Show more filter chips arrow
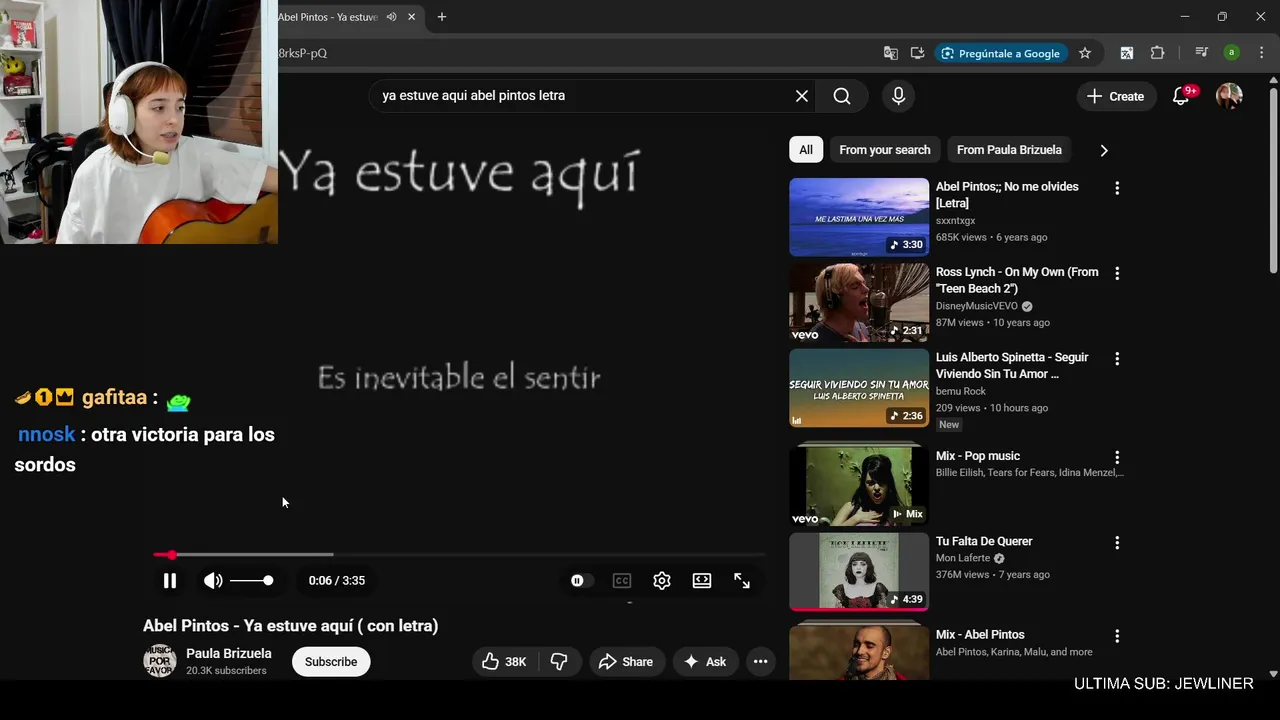 click(1104, 150)
